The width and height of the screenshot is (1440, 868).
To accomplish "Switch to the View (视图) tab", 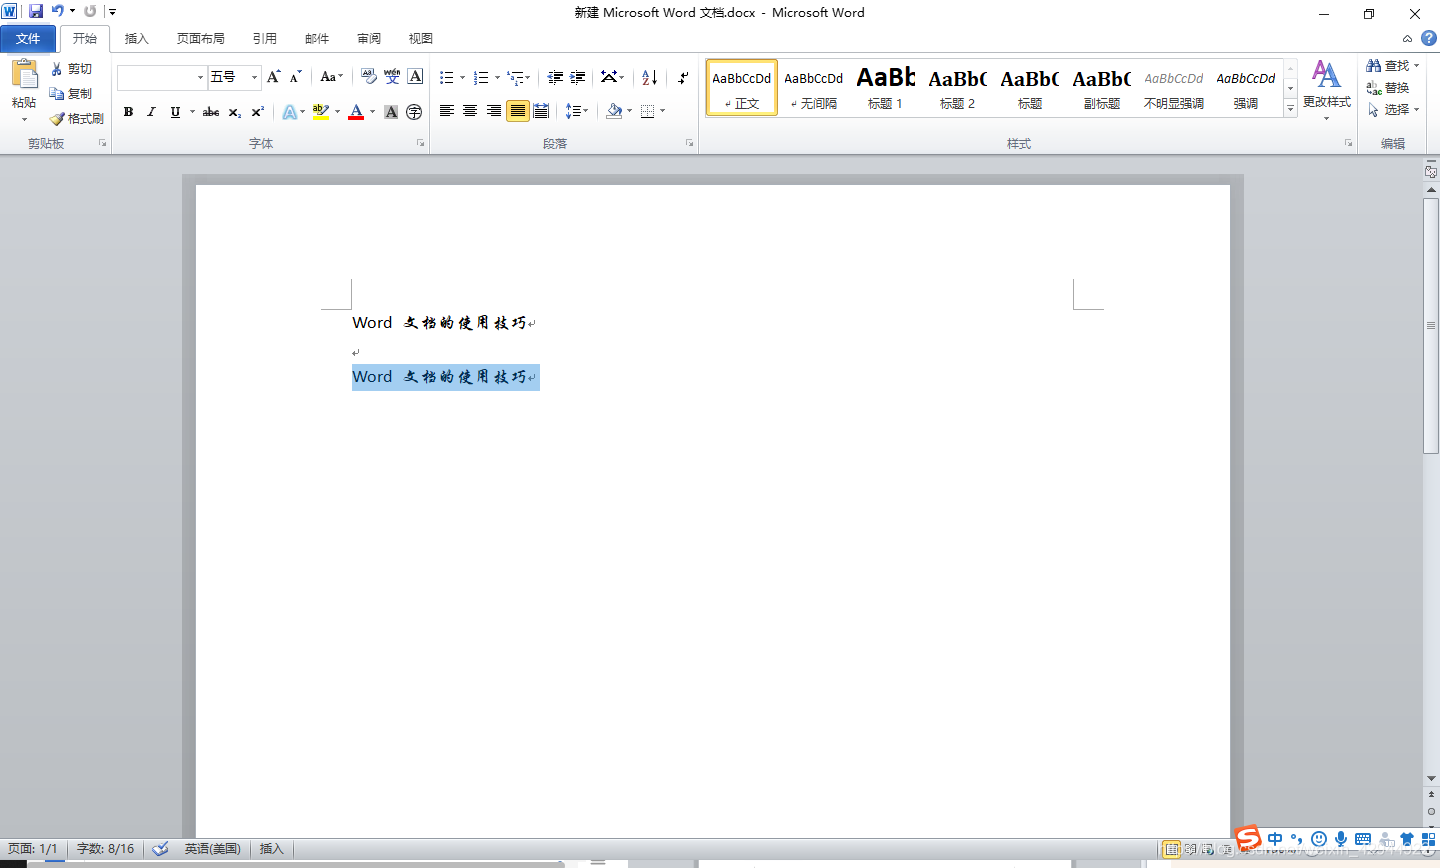I will click(421, 39).
